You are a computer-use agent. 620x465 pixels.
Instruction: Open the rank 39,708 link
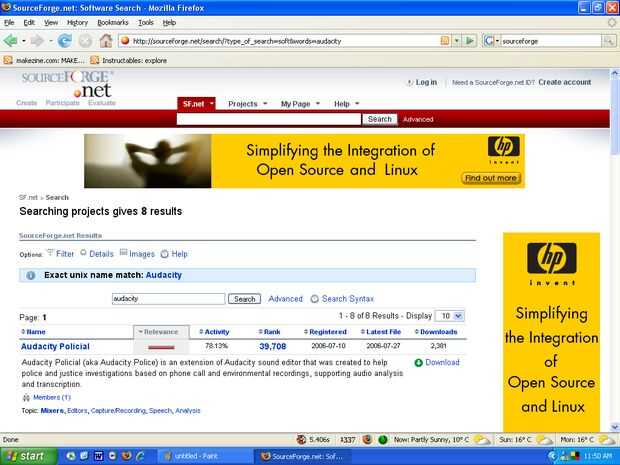tap(273, 346)
